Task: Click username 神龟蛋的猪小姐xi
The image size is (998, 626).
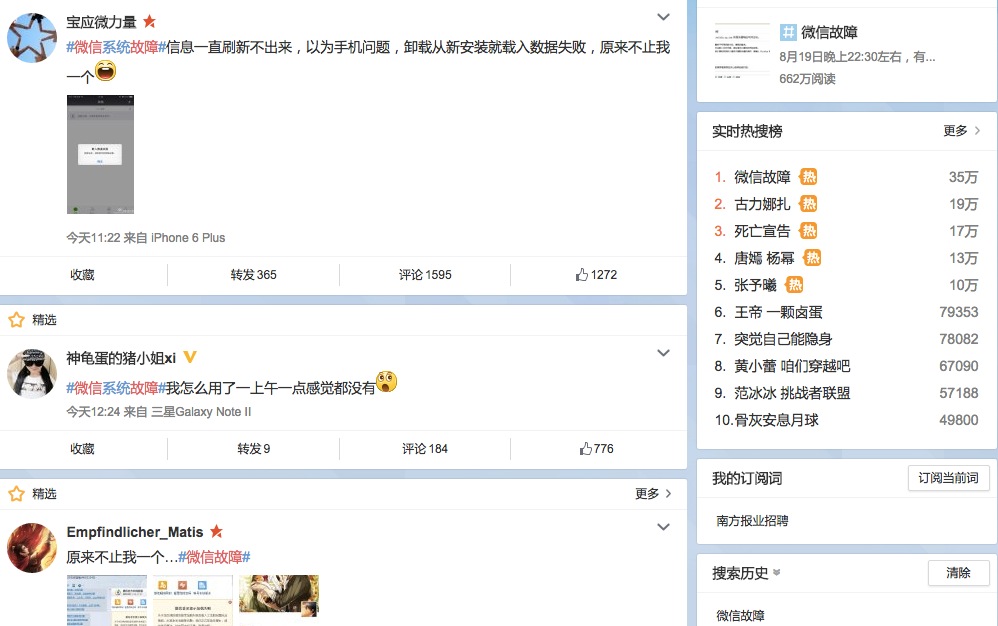Action: coord(121,358)
